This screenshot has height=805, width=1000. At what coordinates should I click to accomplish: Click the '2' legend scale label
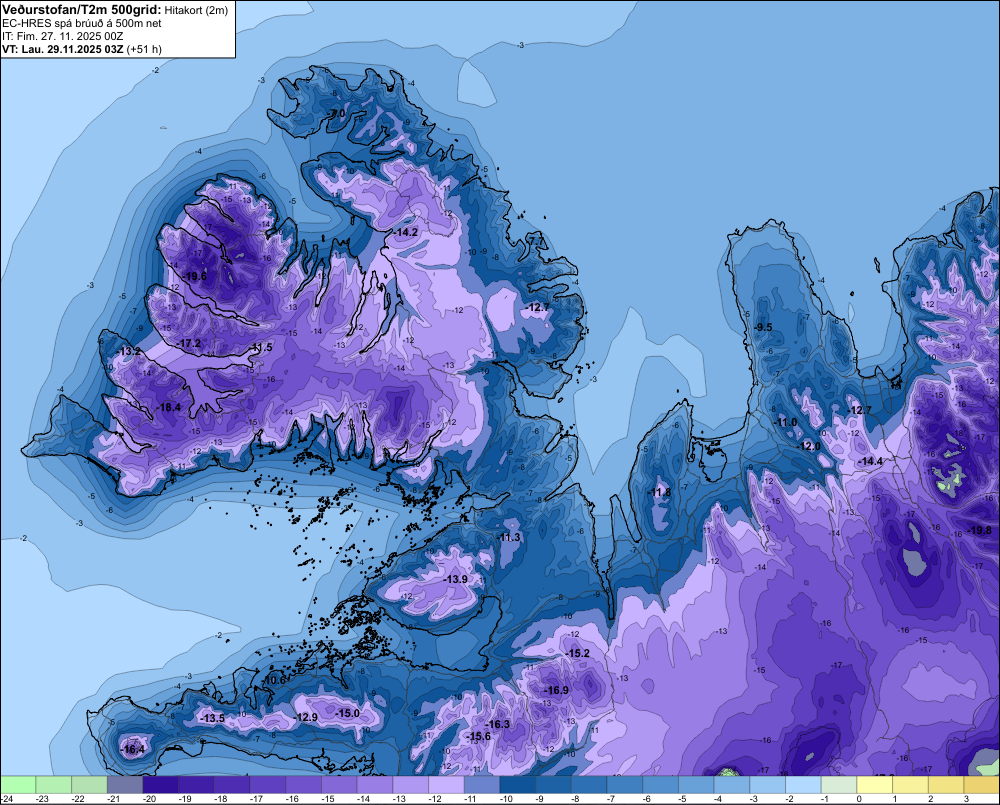click(x=930, y=799)
